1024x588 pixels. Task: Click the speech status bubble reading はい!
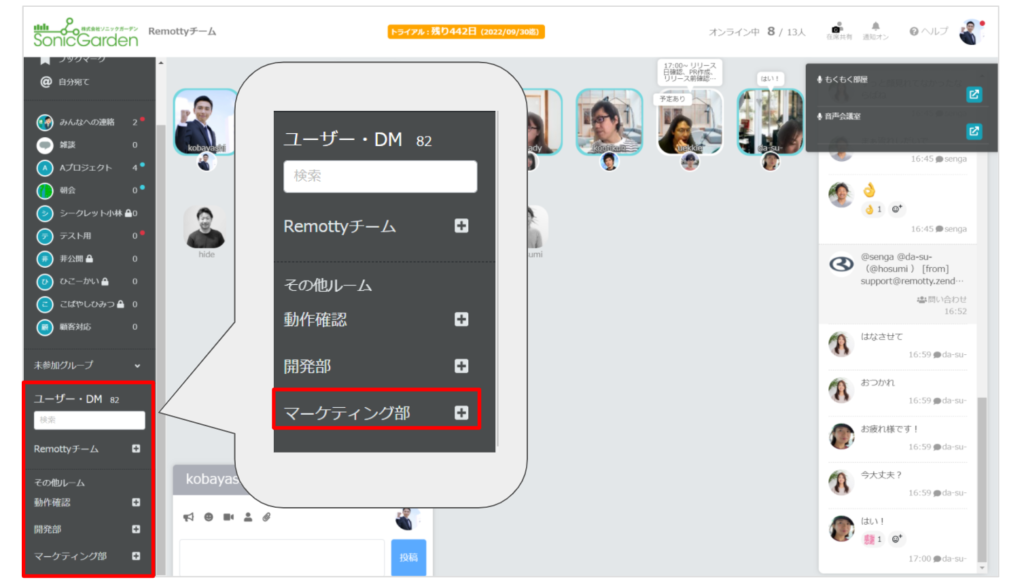click(x=770, y=78)
